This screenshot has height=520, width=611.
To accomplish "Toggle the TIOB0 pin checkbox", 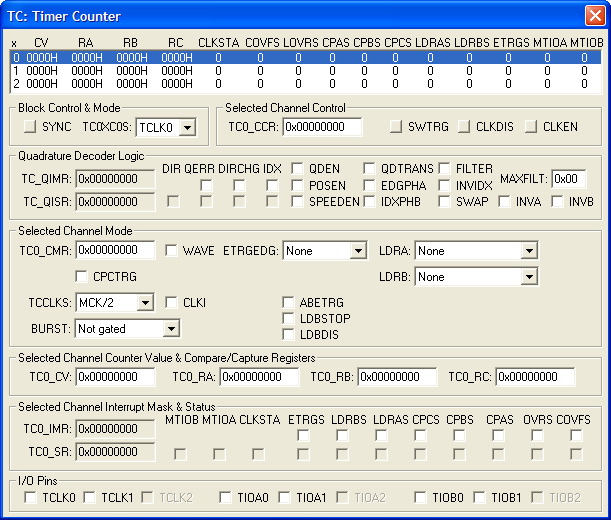I will pyautogui.click(x=420, y=497).
